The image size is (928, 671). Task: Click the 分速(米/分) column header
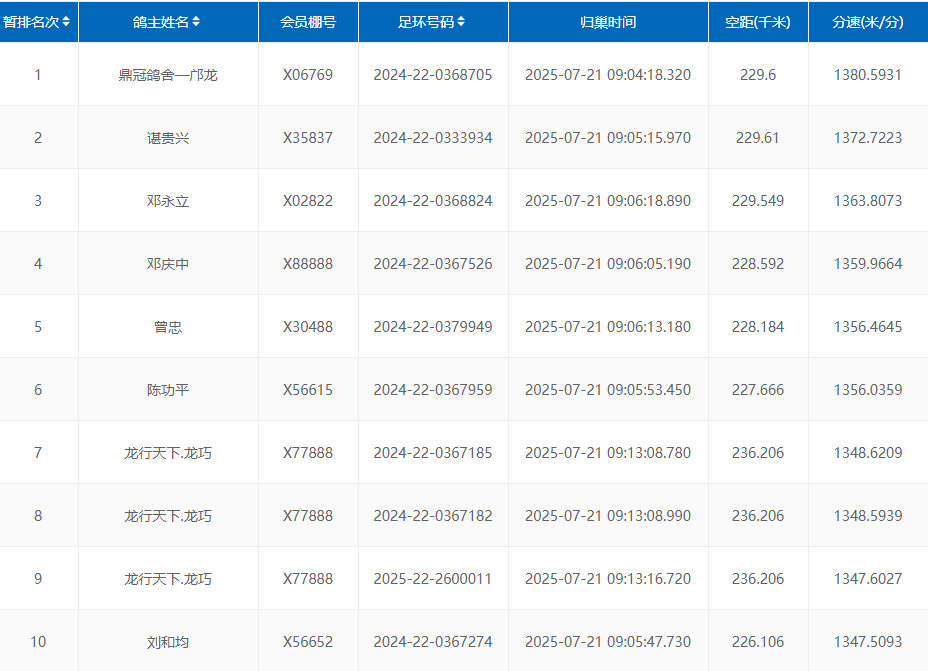pos(867,22)
